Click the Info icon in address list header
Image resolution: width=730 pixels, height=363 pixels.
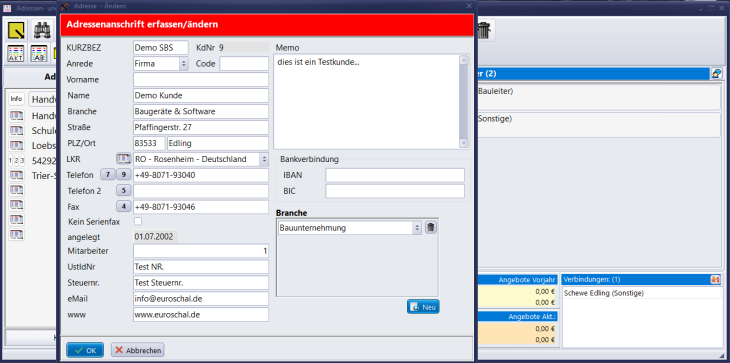click(16, 99)
